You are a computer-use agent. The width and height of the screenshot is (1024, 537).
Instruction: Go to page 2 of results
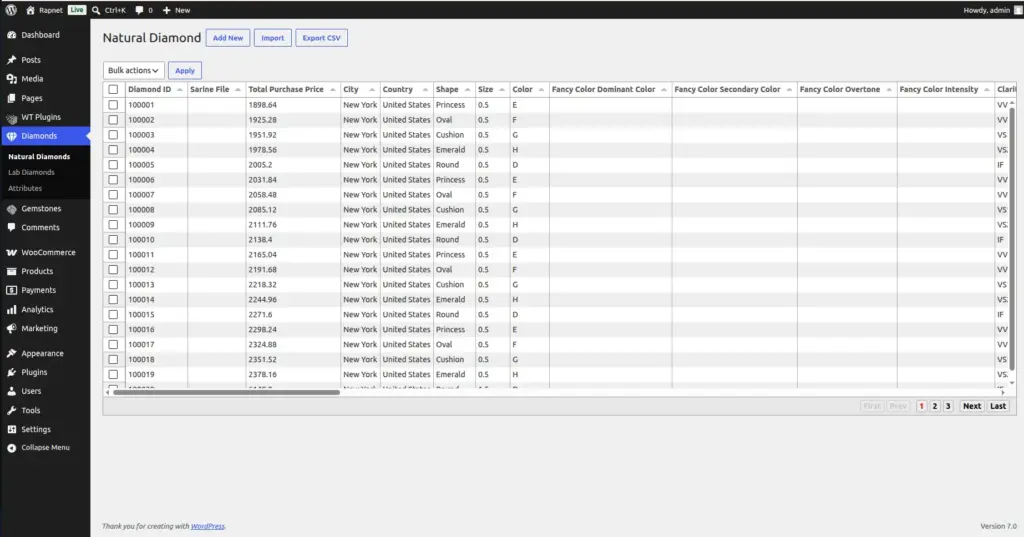tap(935, 406)
